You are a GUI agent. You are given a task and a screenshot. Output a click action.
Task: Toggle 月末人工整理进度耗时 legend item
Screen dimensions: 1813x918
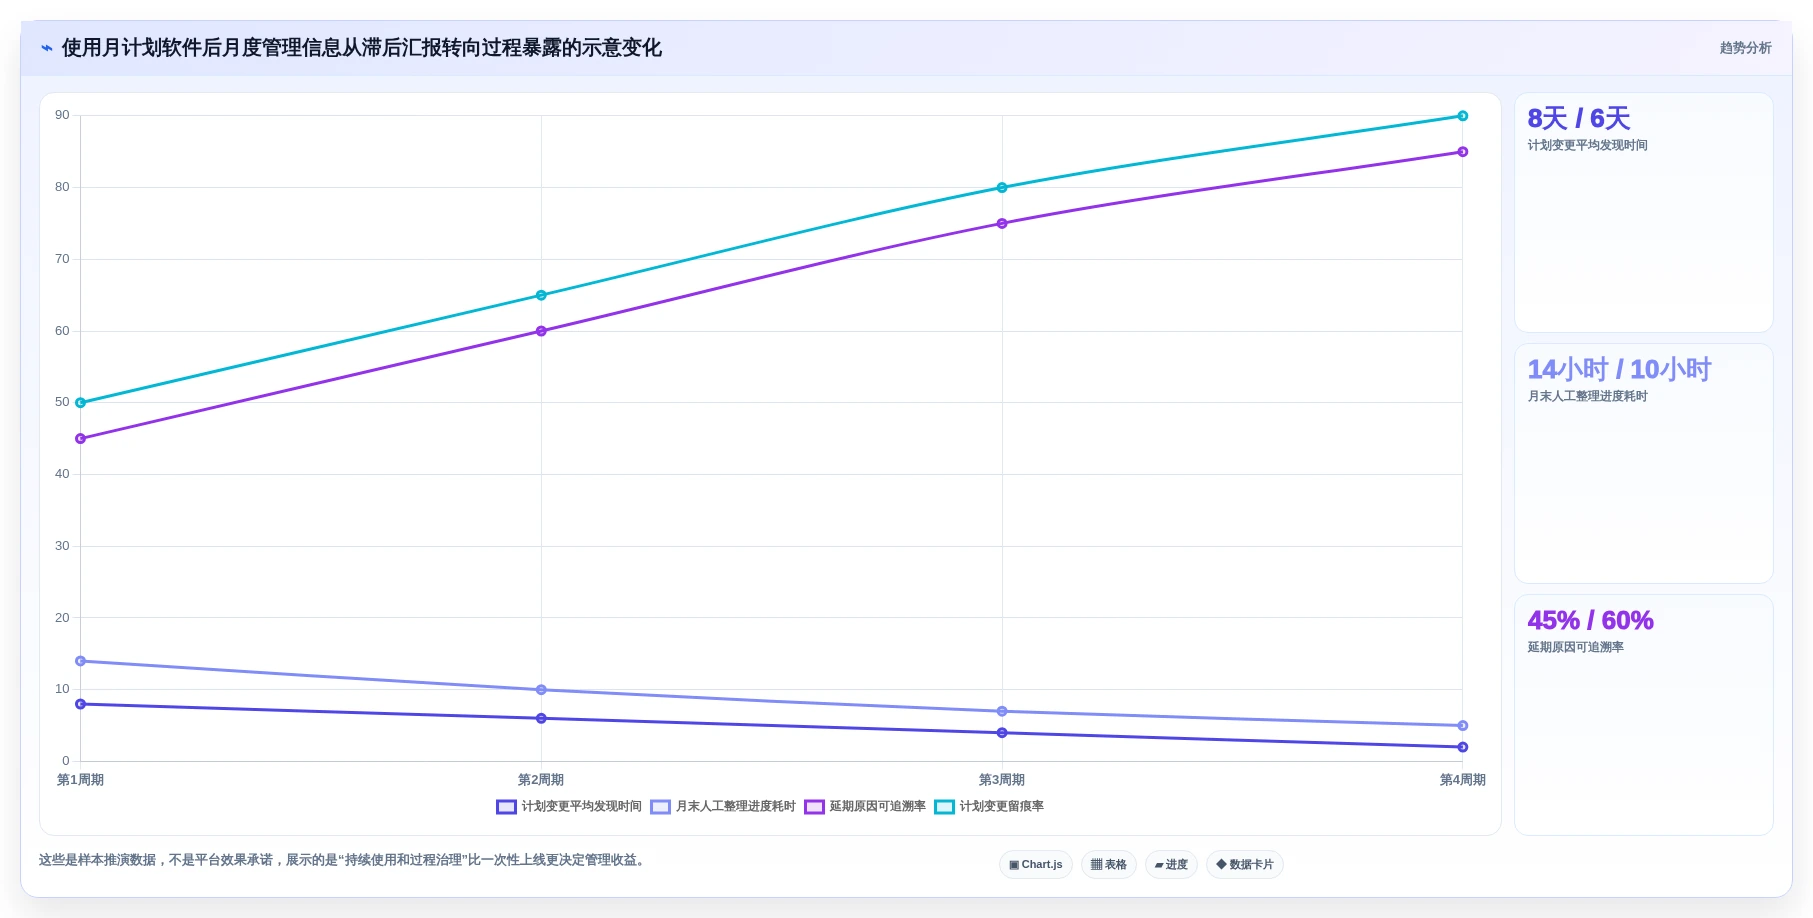pos(723,806)
